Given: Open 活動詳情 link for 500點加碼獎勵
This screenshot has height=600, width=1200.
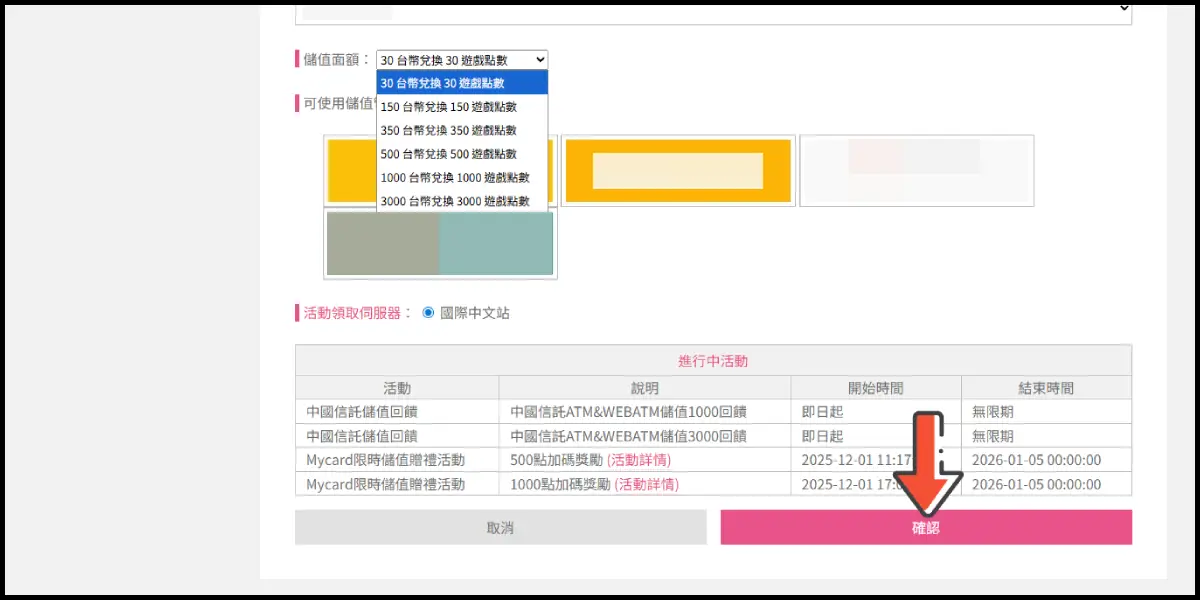Looking at the screenshot, I should point(638,460).
